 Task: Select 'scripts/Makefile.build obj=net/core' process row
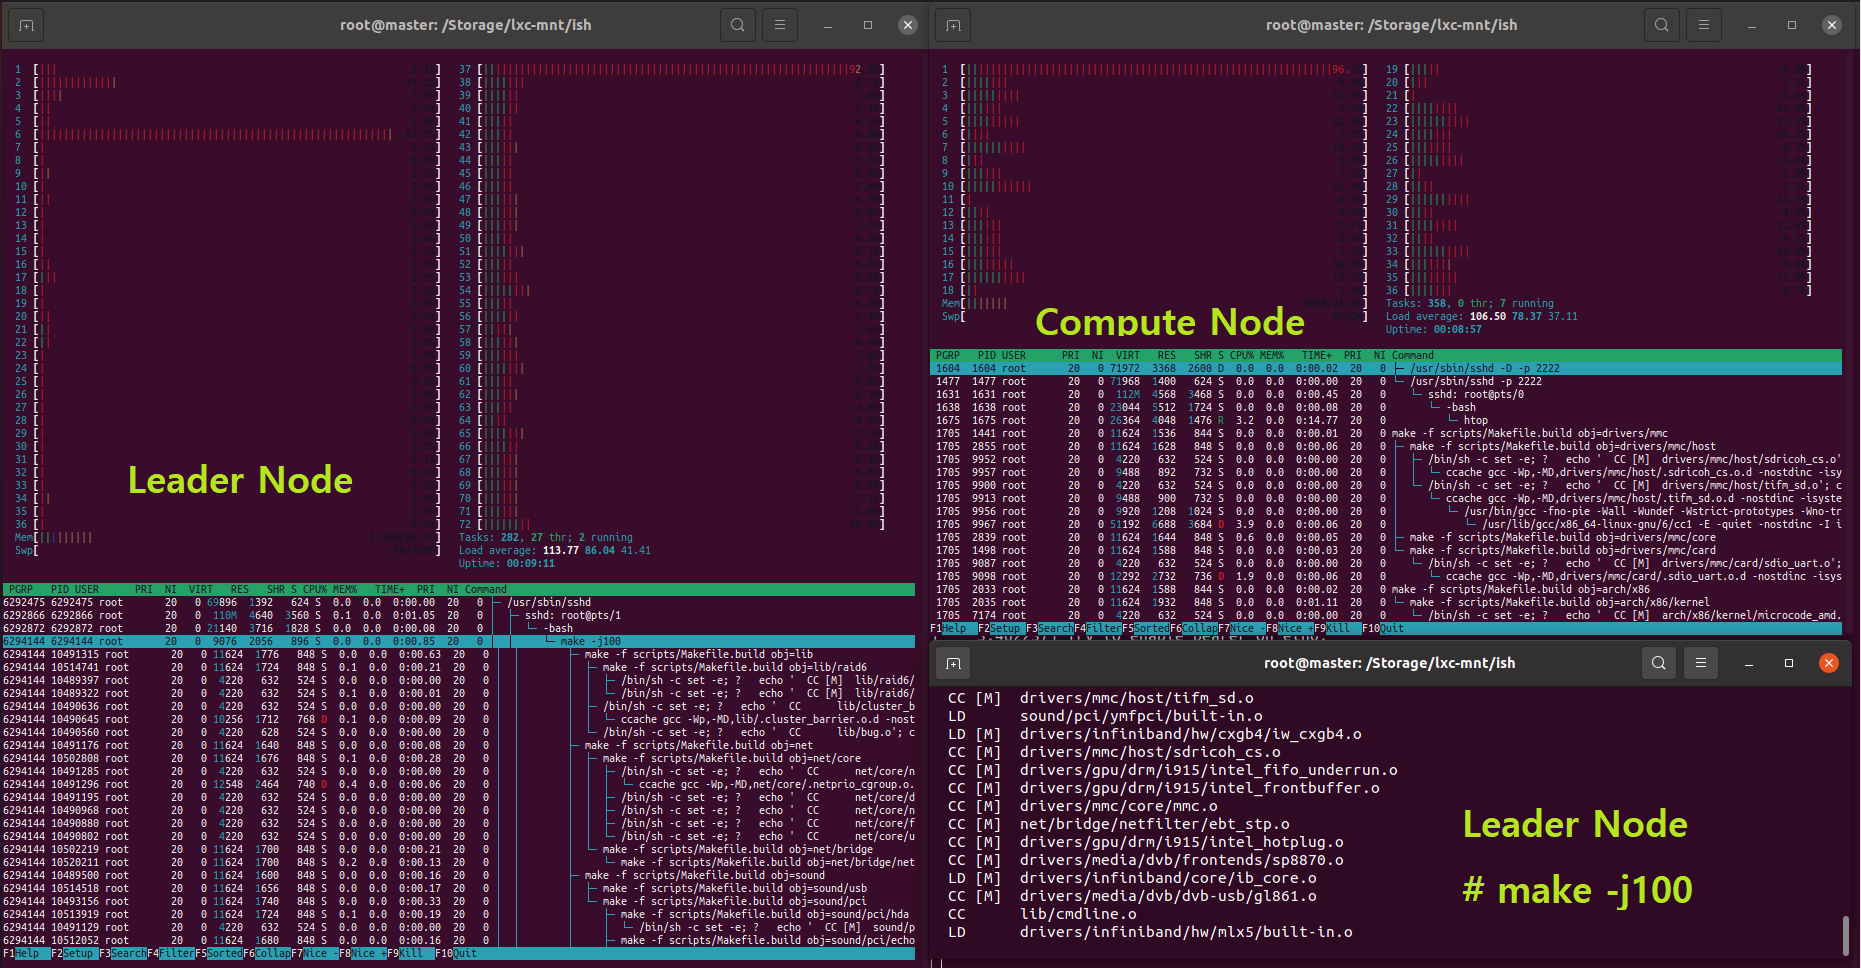coord(459,759)
